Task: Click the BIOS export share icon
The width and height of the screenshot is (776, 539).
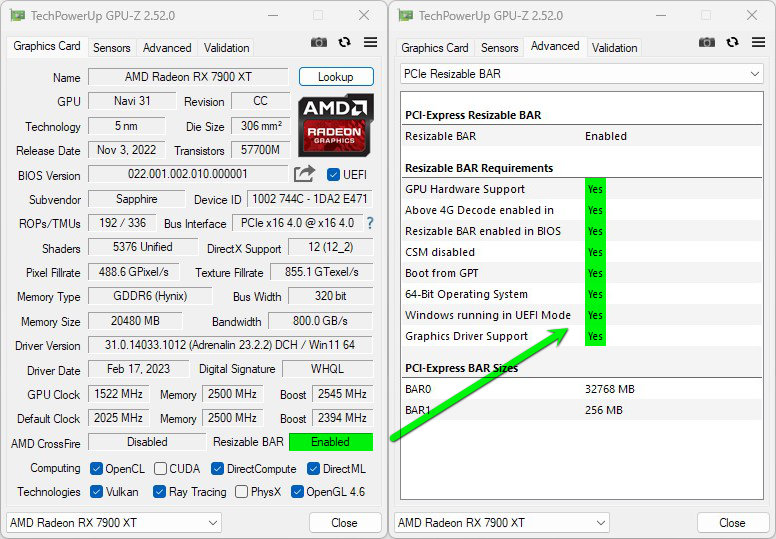Action: click(x=304, y=174)
